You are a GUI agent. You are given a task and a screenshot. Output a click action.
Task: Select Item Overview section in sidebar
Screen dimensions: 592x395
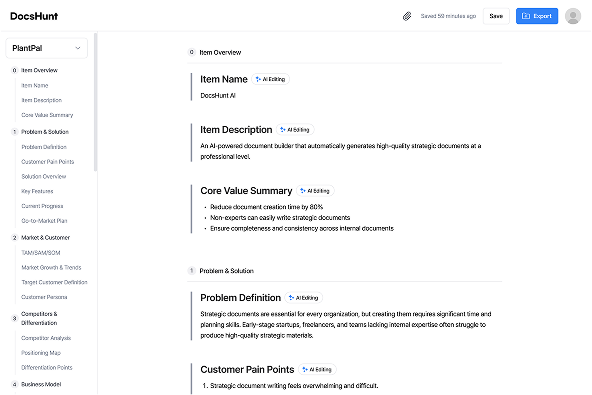point(39,70)
